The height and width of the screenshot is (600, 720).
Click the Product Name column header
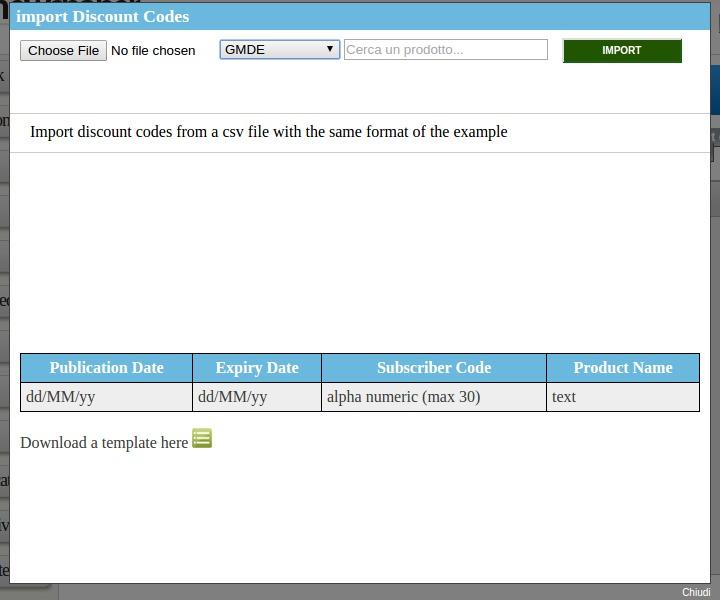pyautogui.click(x=622, y=367)
